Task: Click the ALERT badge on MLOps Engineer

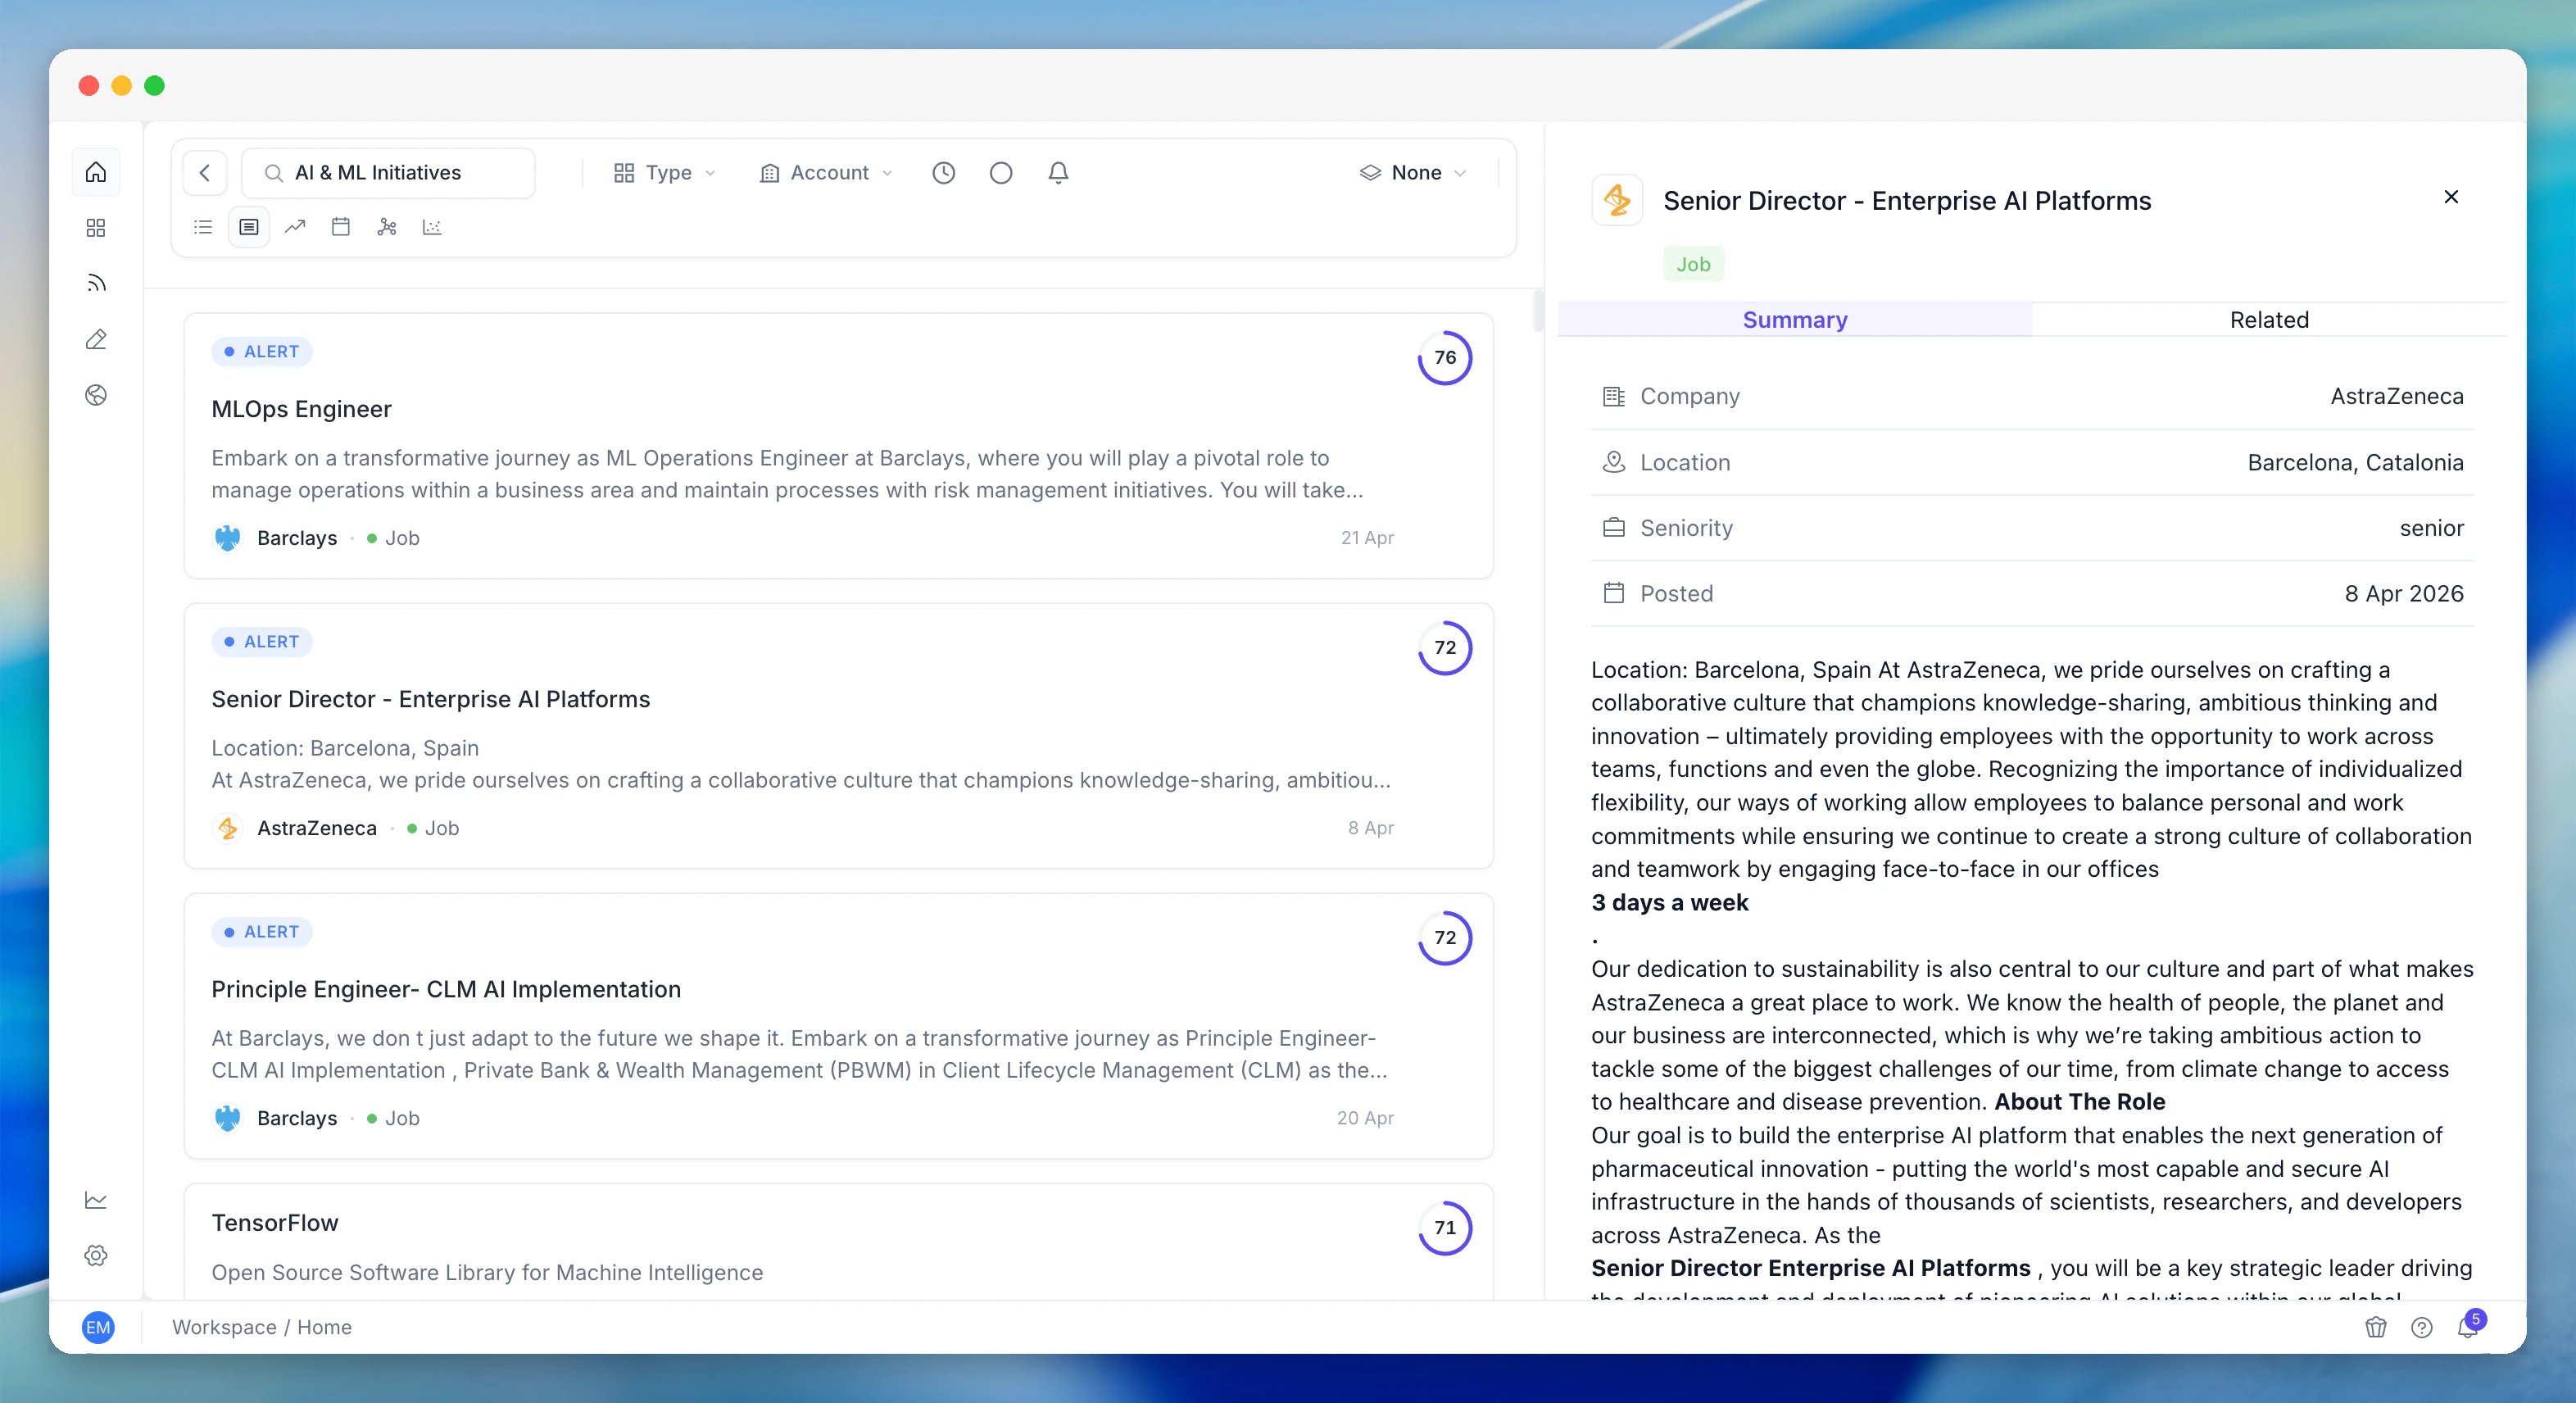Action: coord(262,351)
